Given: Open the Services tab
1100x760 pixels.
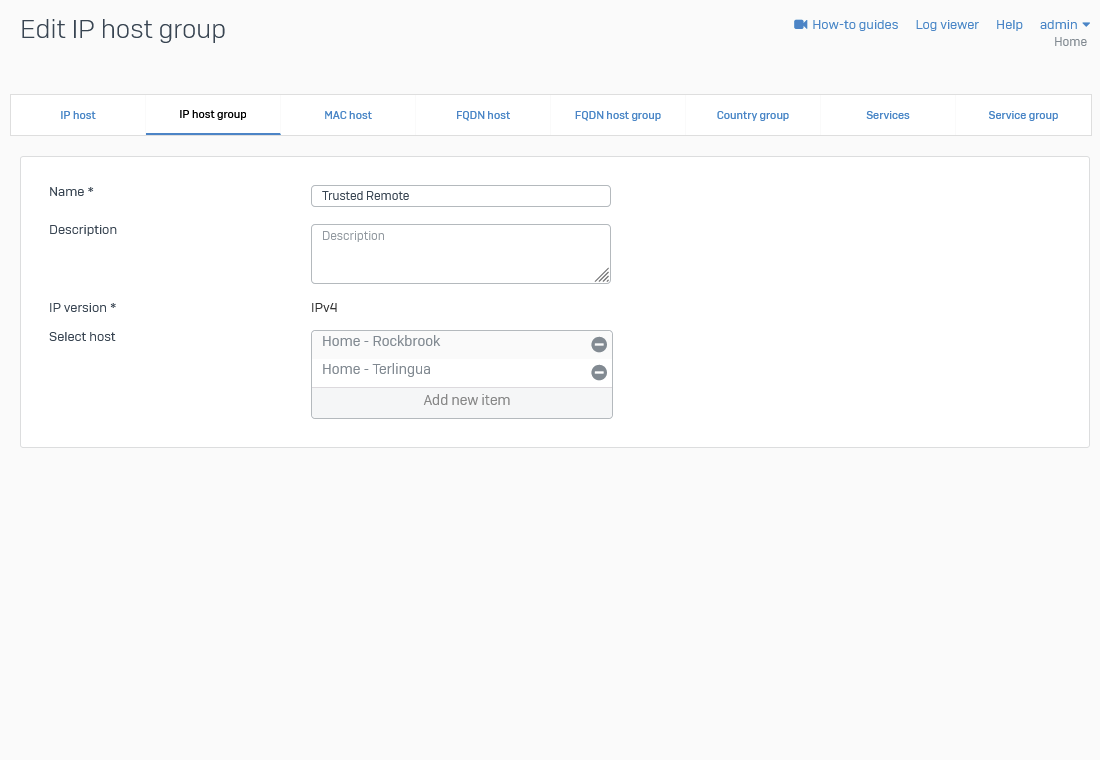Looking at the screenshot, I should (x=888, y=115).
